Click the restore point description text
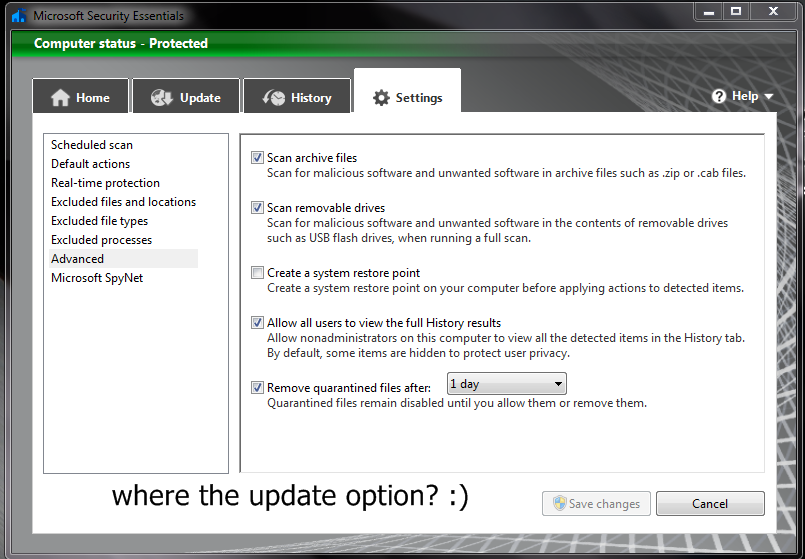Screen dimensions: 805x559 pos(505,288)
